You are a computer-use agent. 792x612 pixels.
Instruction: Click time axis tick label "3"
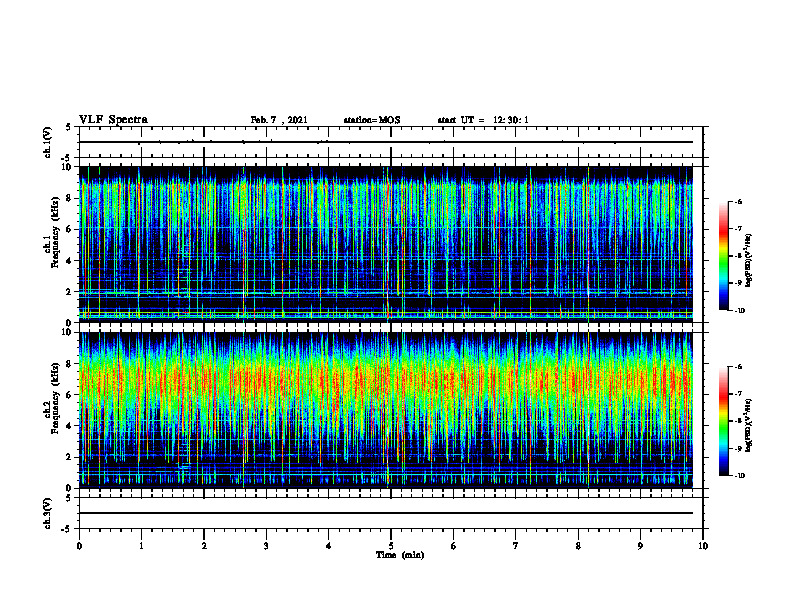click(266, 546)
